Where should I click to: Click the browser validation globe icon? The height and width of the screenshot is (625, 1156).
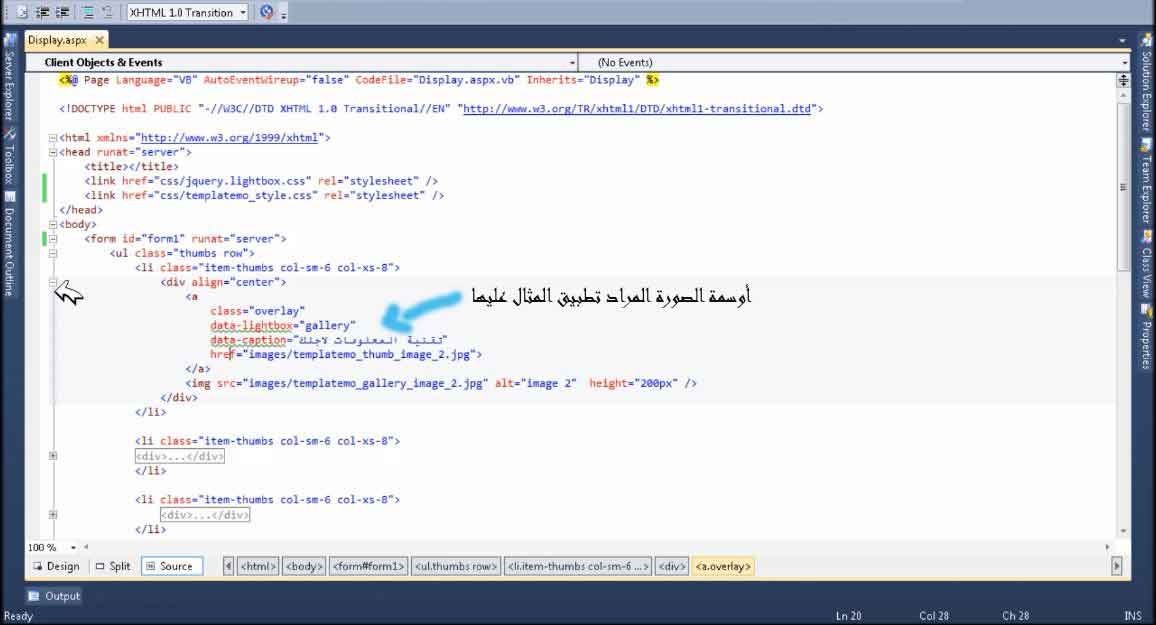click(266, 12)
